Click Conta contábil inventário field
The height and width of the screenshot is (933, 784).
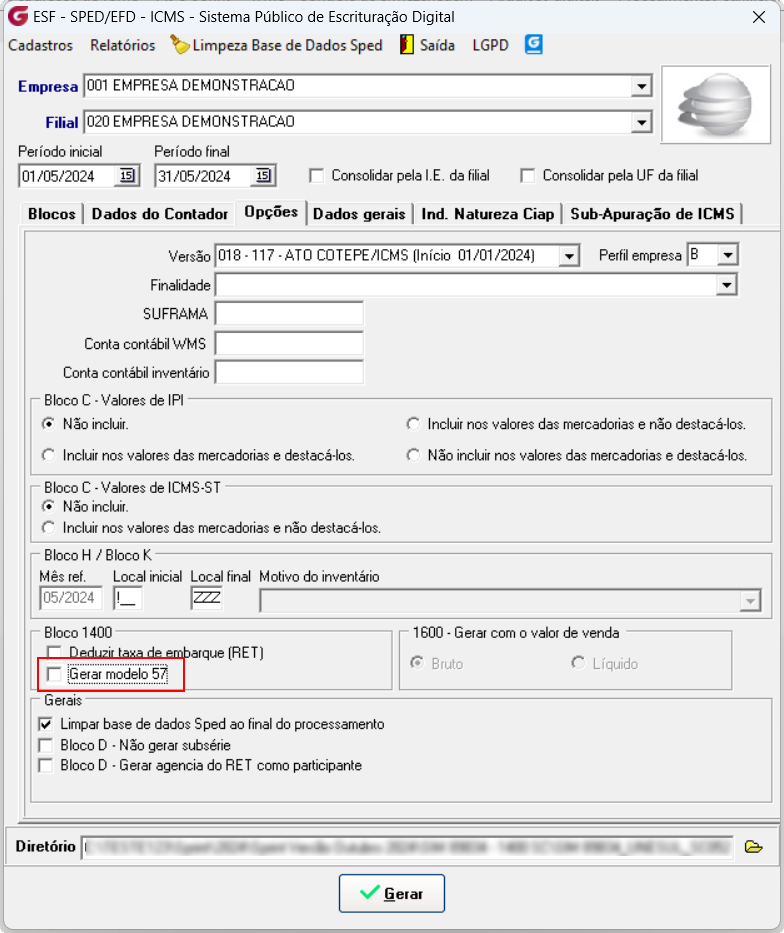(x=289, y=372)
